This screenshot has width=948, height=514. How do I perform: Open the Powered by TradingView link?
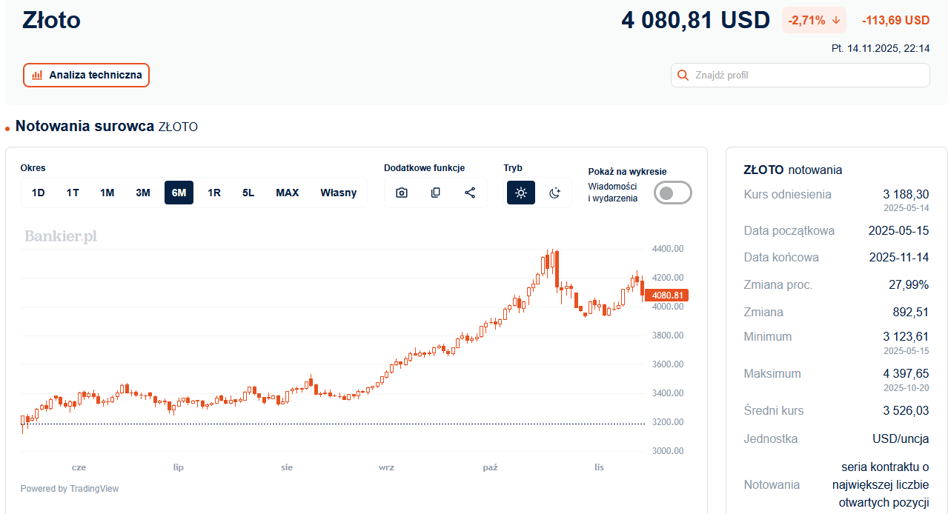click(69, 489)
